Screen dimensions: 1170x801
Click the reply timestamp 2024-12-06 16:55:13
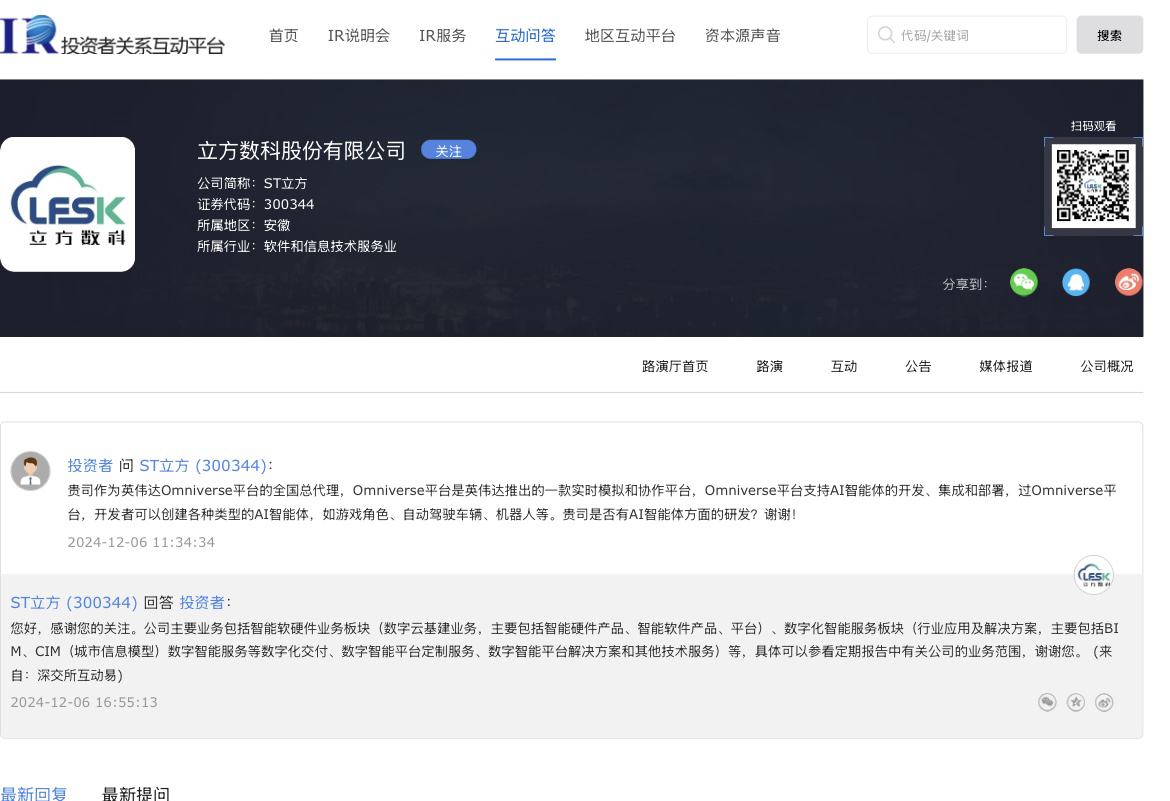[x=84, y=702]
